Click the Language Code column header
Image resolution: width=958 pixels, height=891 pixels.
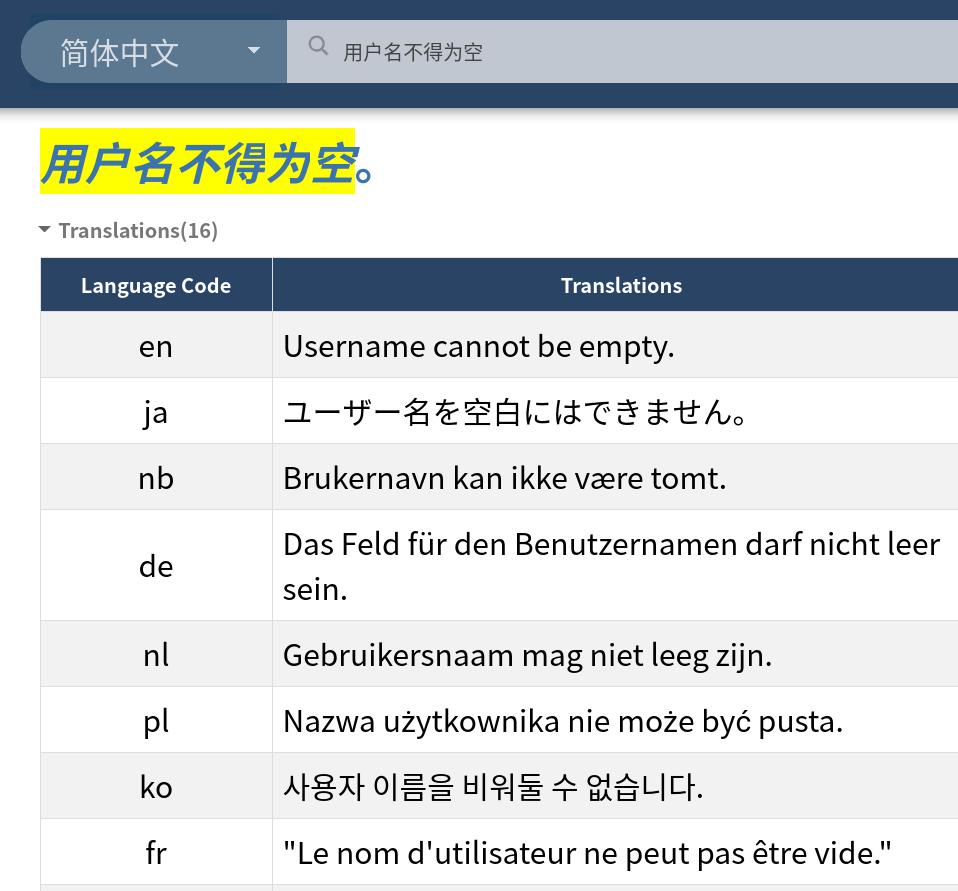point(155,285)
